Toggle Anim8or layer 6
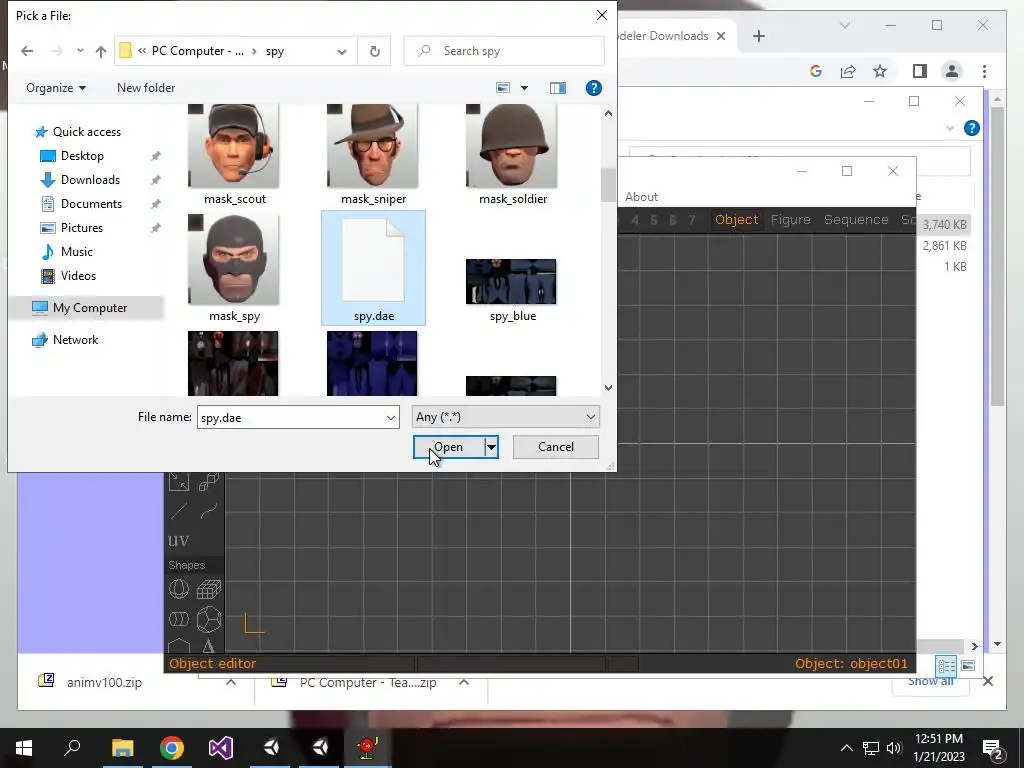This screenshot has height=768, width=1024. click(673, 220)
